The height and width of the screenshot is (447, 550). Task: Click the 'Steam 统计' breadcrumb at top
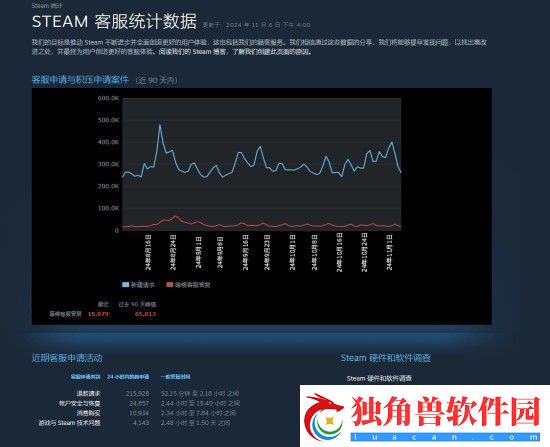[47, 6]
